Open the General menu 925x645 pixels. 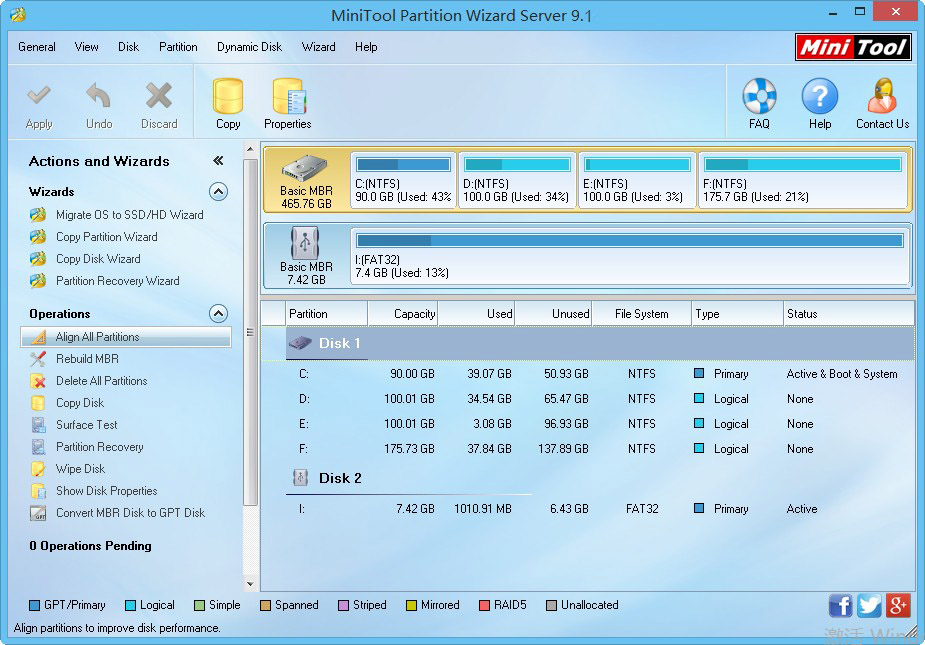37,47
